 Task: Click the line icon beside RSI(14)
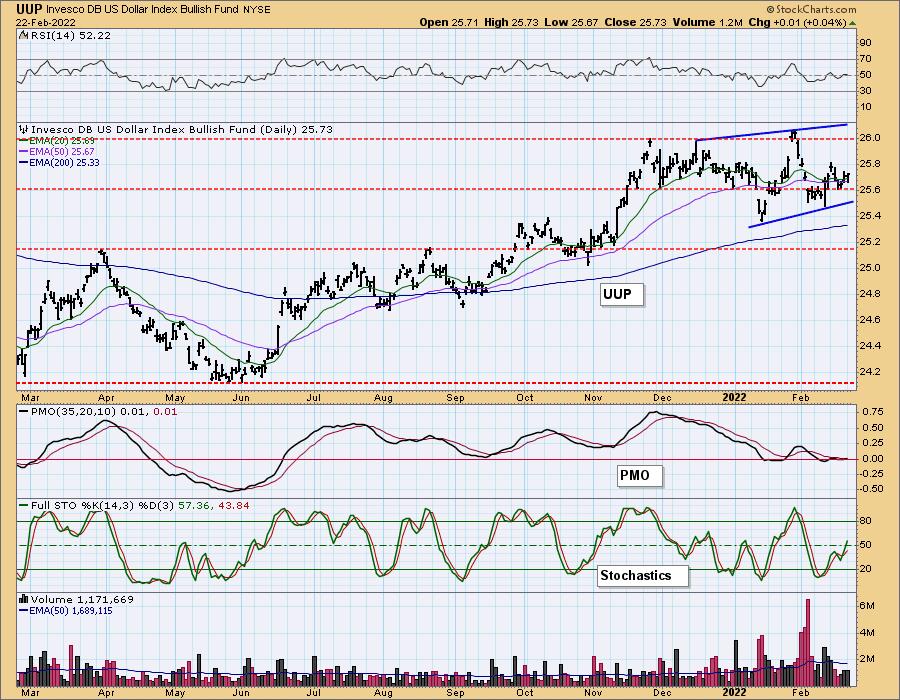tap(23, 36)
